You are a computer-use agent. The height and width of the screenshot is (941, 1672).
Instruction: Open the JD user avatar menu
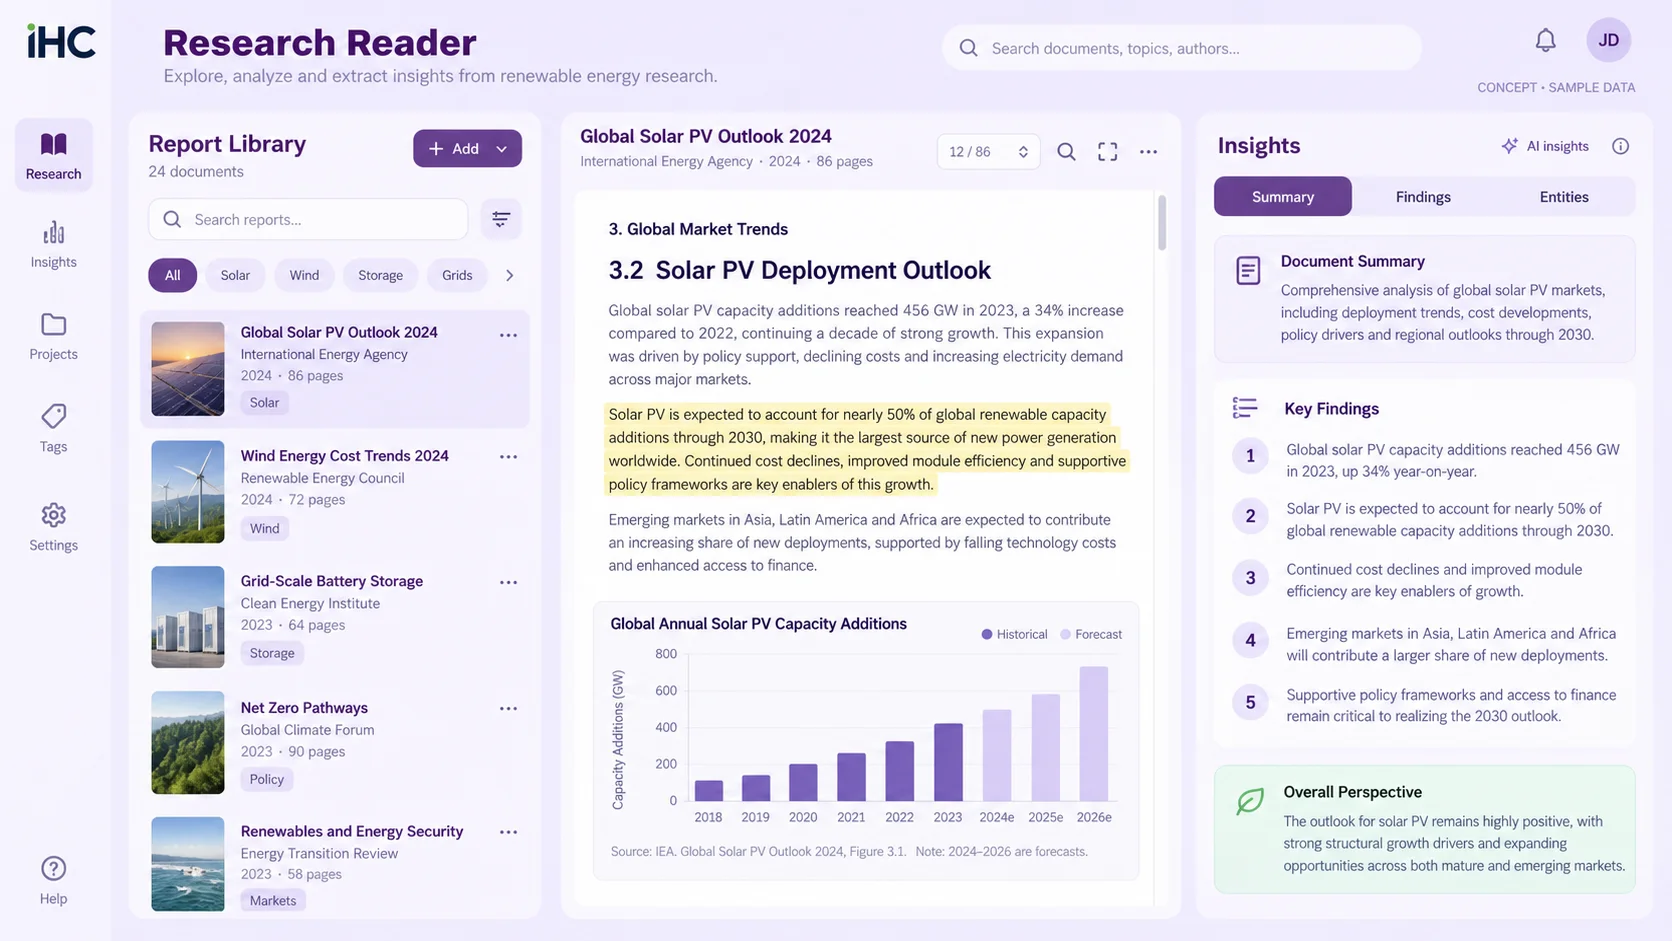click(1608, 40)
